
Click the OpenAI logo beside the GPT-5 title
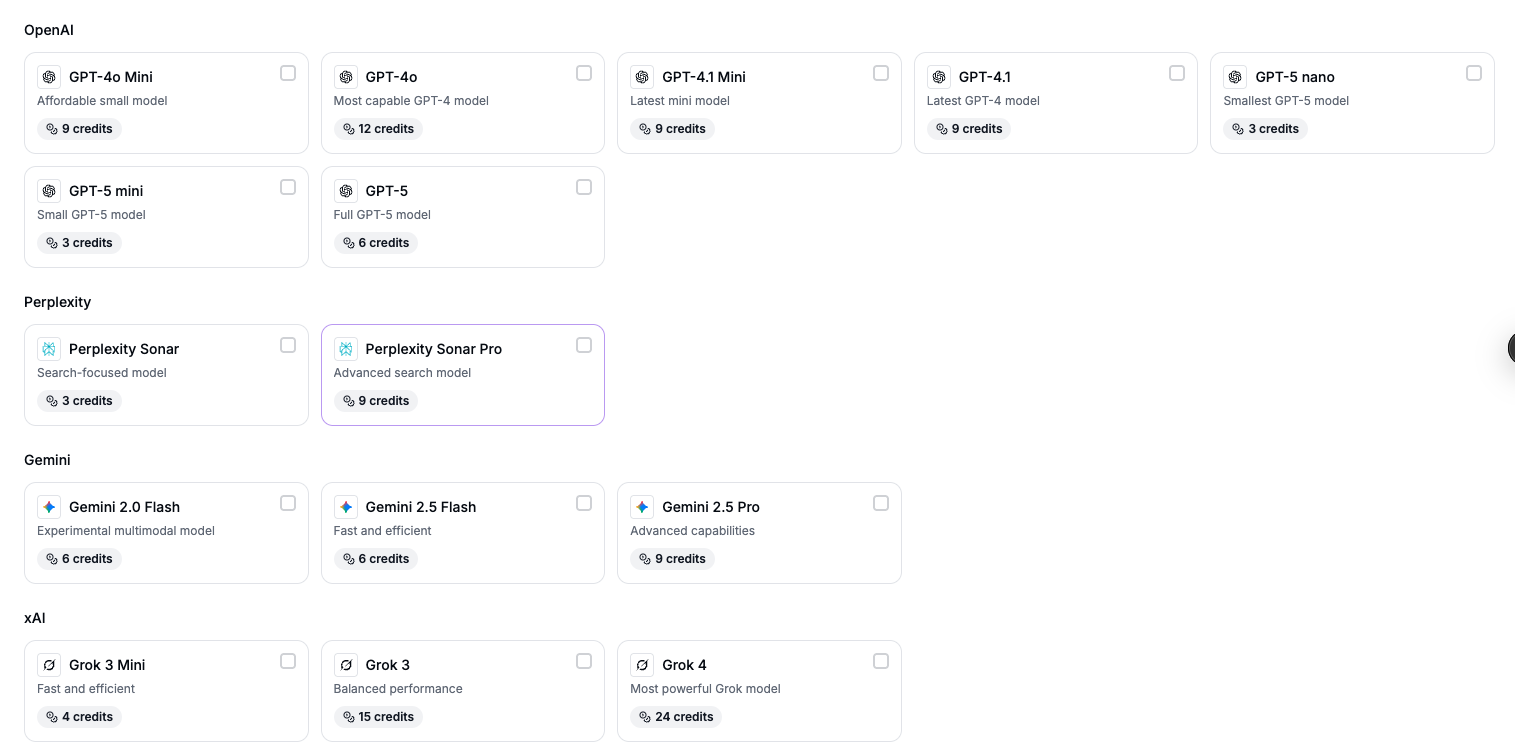pyautogui.click(x=346, y=191)
